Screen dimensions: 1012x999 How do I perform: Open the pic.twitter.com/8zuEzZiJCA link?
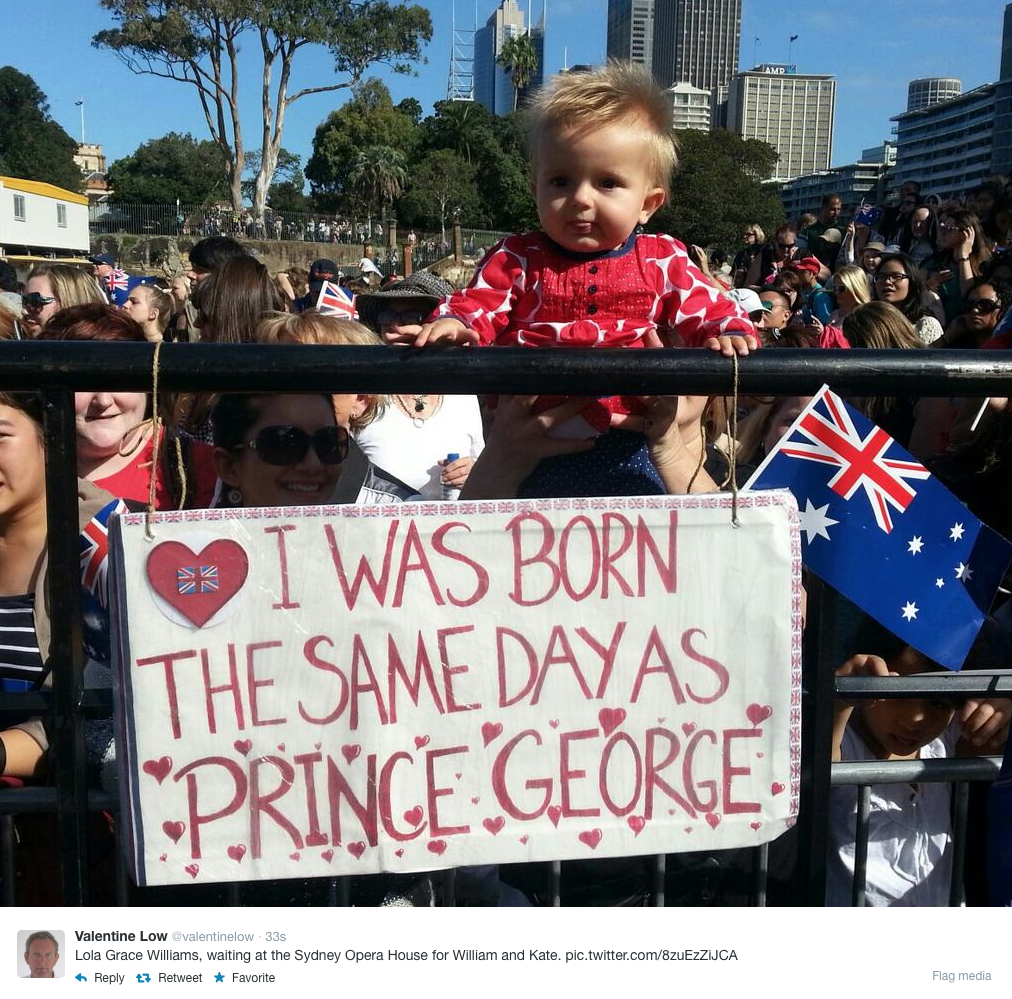click(651, 955)
